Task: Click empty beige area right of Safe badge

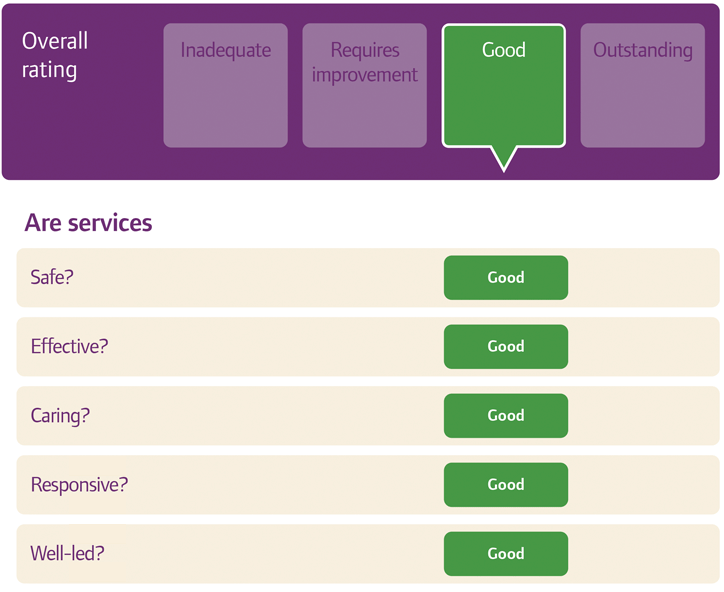Action: point(640,278)
